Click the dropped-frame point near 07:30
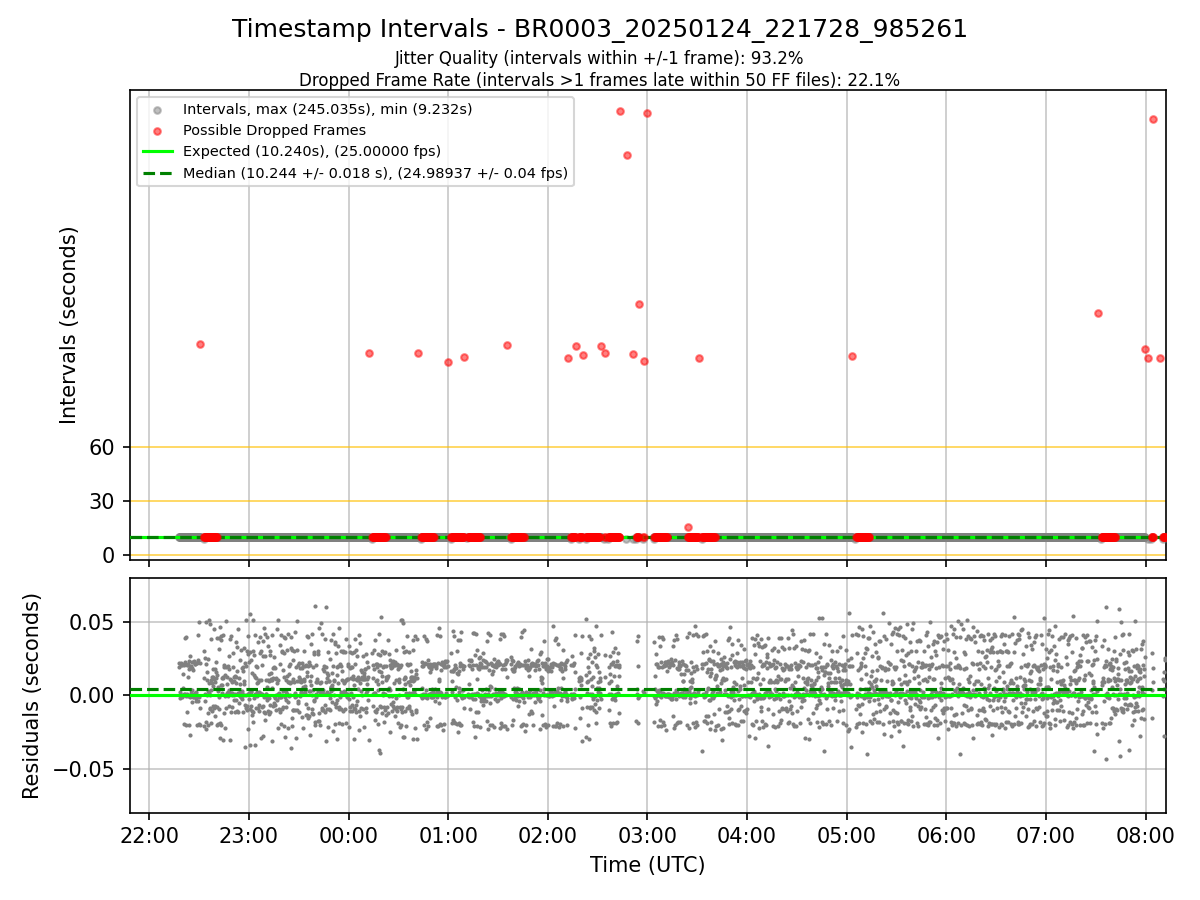Viewport: 1200px width, 900px height. click(1098, 313)
